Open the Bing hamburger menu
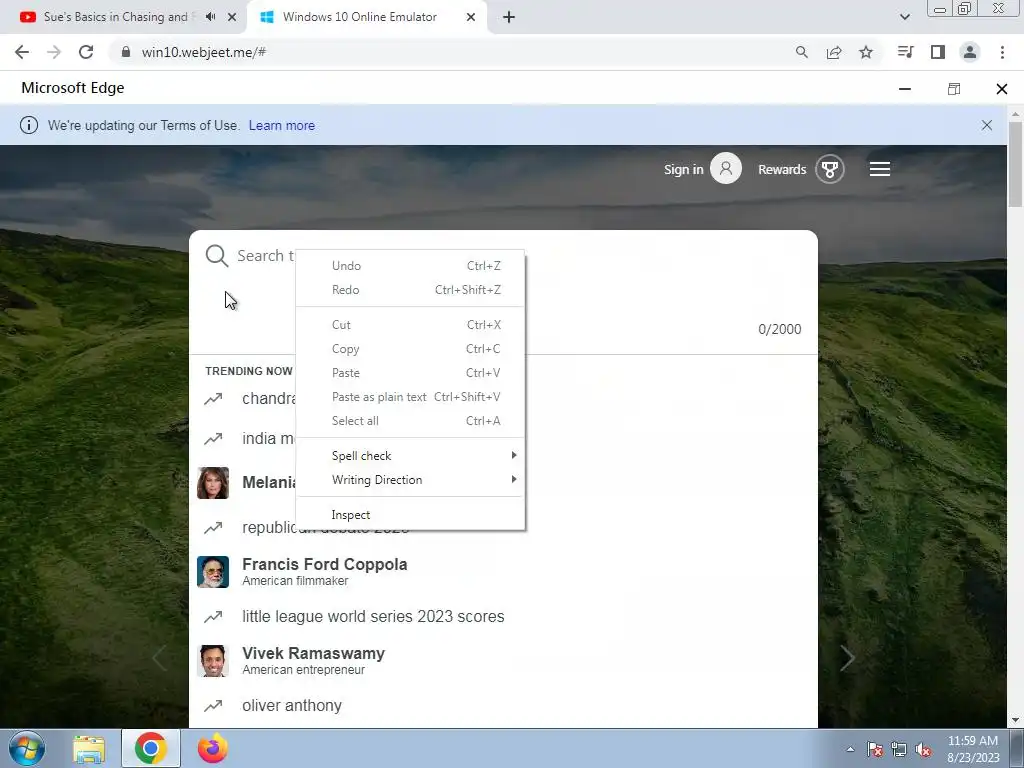 880,170
